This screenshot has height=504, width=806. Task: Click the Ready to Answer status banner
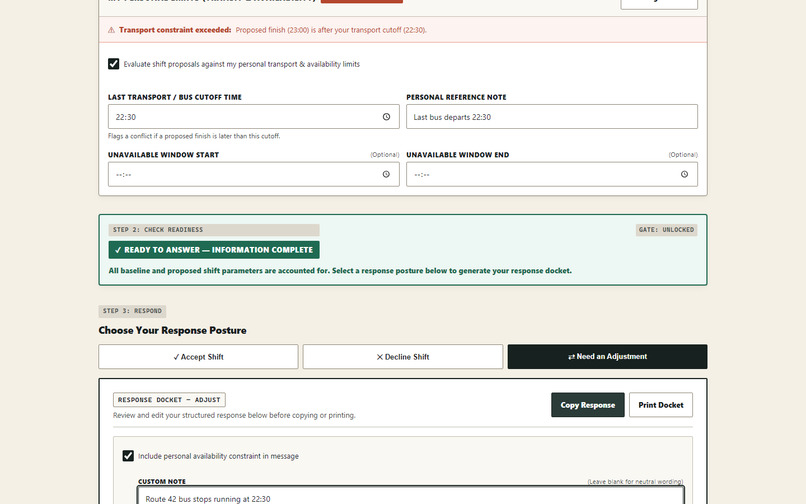point(214,250)
